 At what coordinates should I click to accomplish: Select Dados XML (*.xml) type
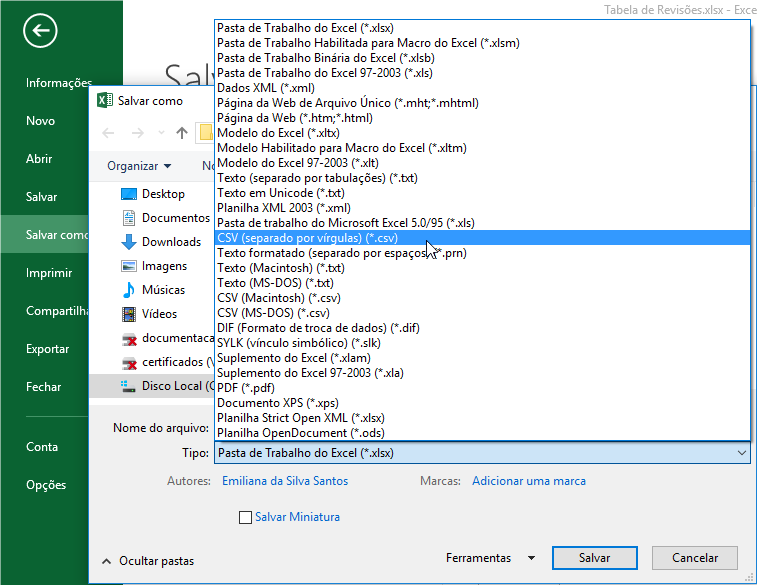tap(482, 88)
